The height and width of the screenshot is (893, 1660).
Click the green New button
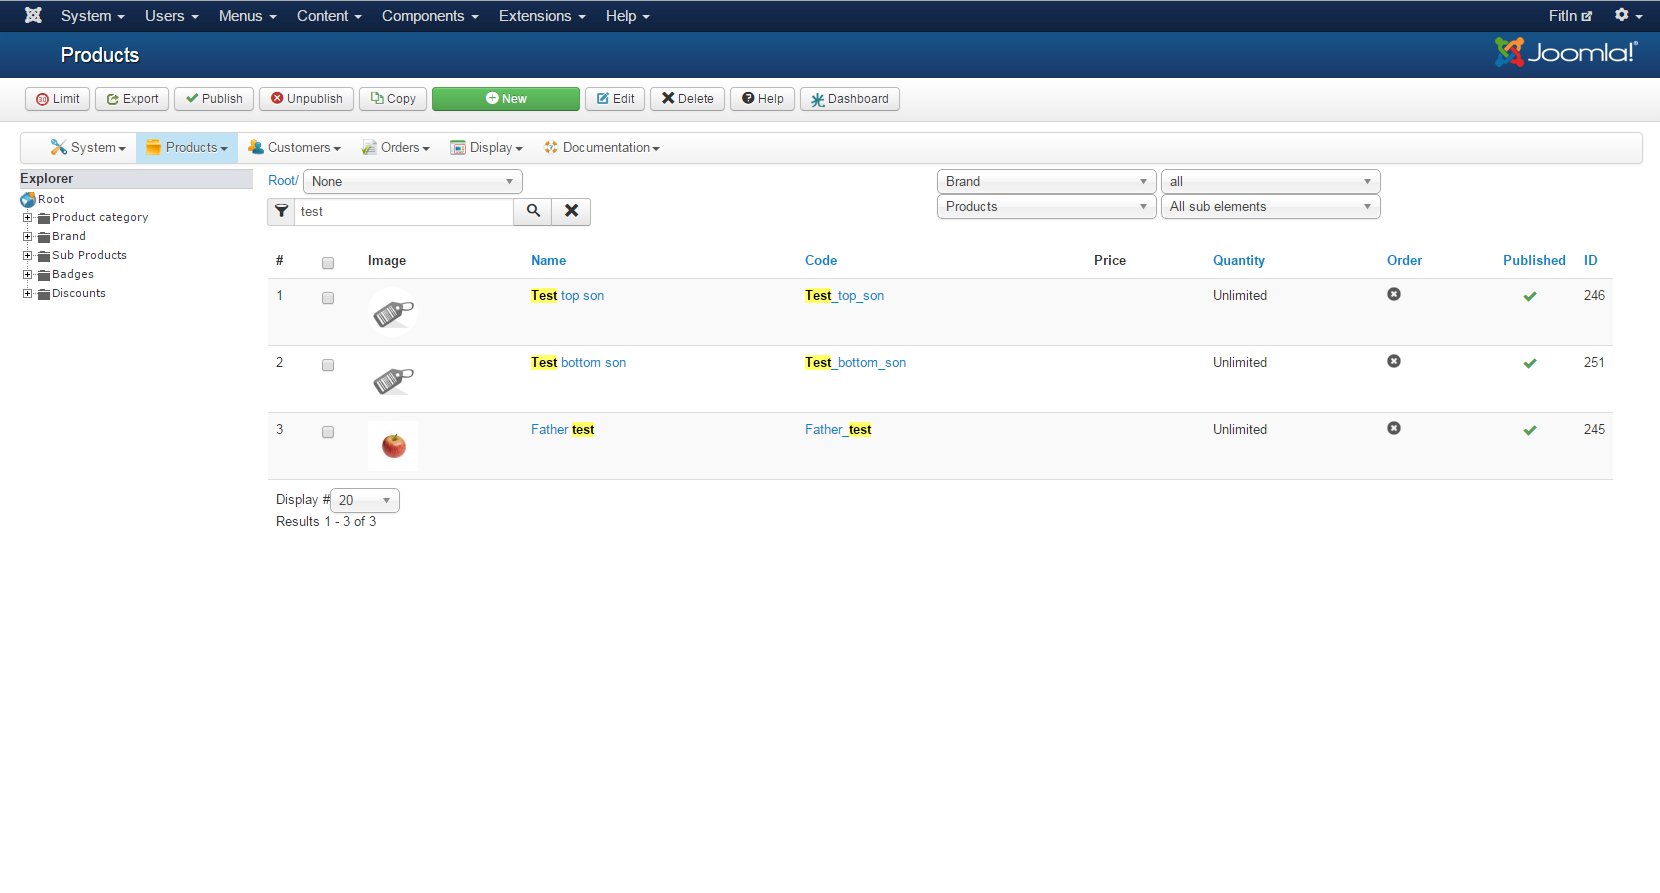coord(506,98)
